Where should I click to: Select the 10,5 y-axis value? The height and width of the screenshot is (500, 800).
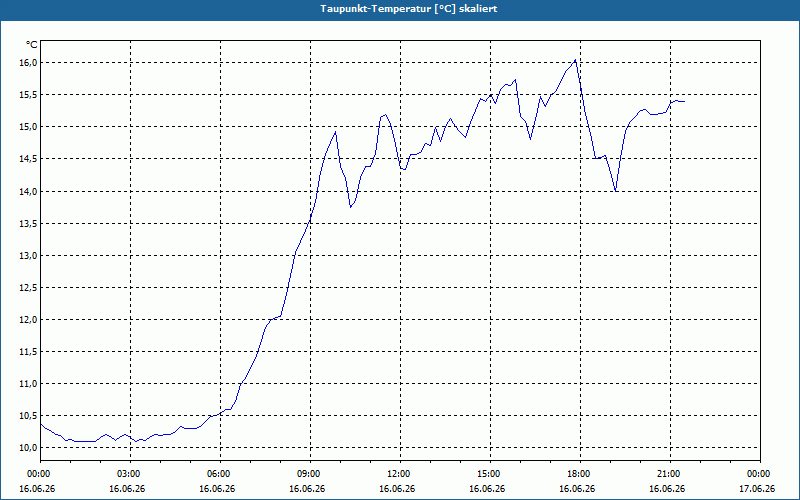pyautogui.click(x=29, y=416)
